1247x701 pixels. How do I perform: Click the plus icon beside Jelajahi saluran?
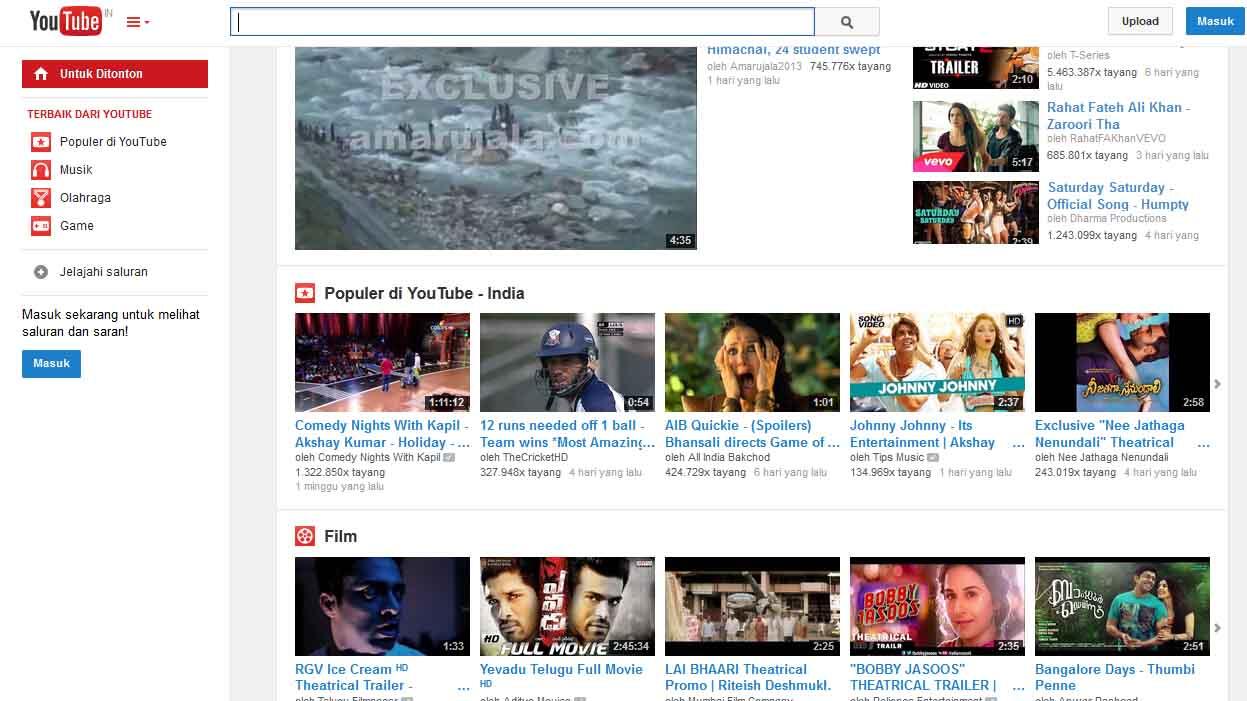(41, 272)
